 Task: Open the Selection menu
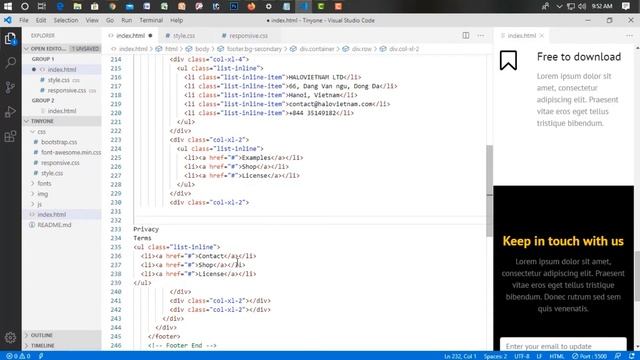click(x=66, y=20)
